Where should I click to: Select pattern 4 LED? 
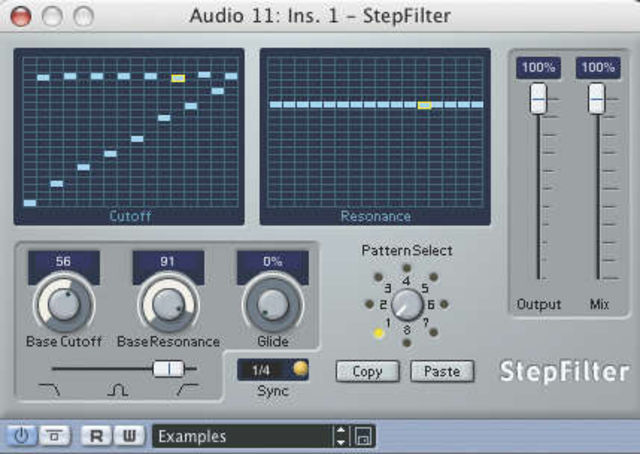tap(407, 268)
